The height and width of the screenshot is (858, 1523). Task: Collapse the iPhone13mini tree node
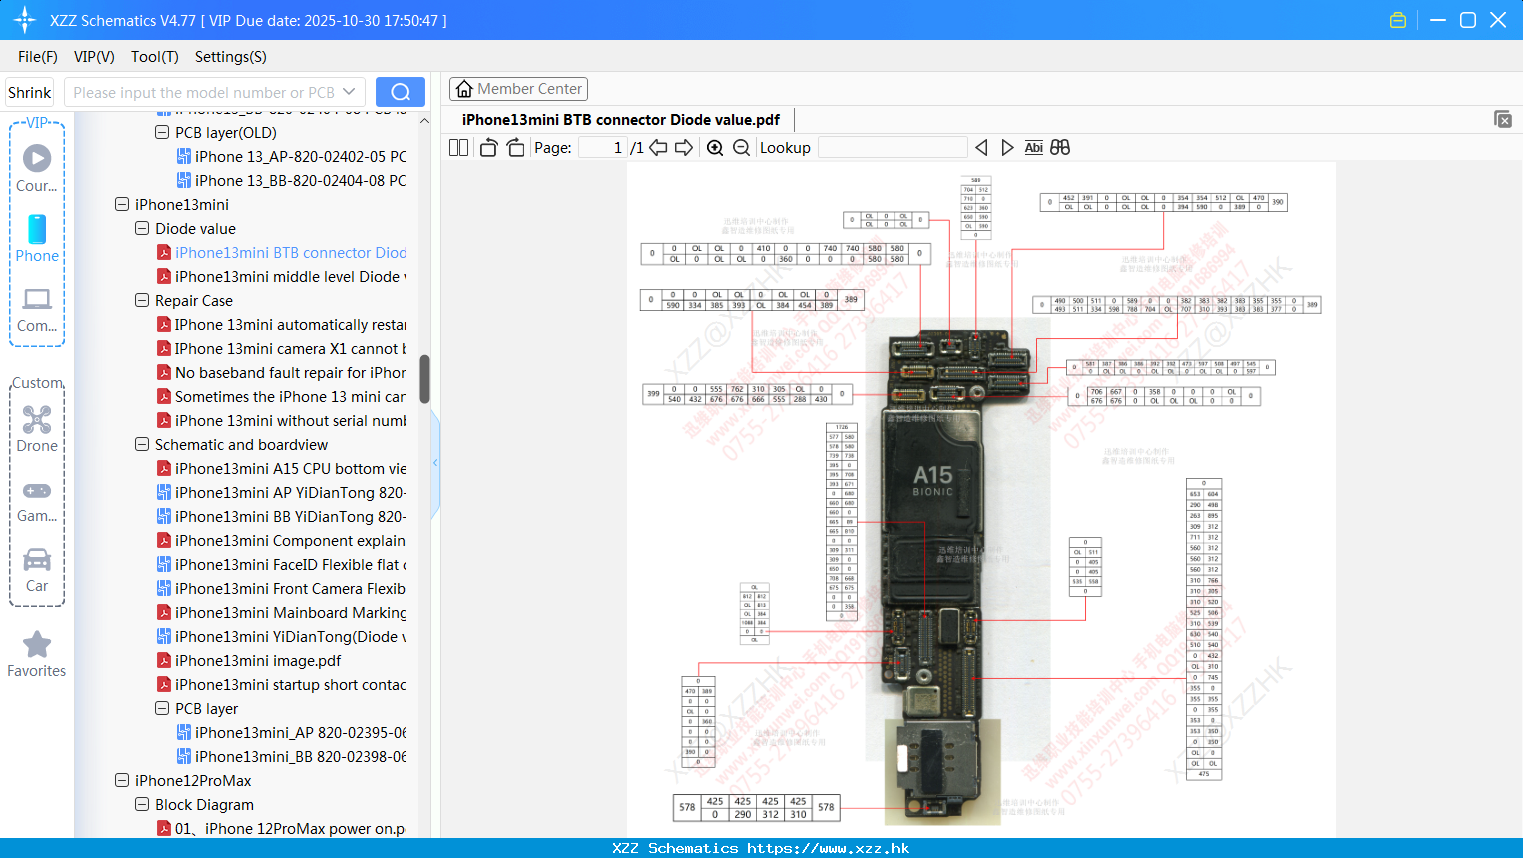122,204
